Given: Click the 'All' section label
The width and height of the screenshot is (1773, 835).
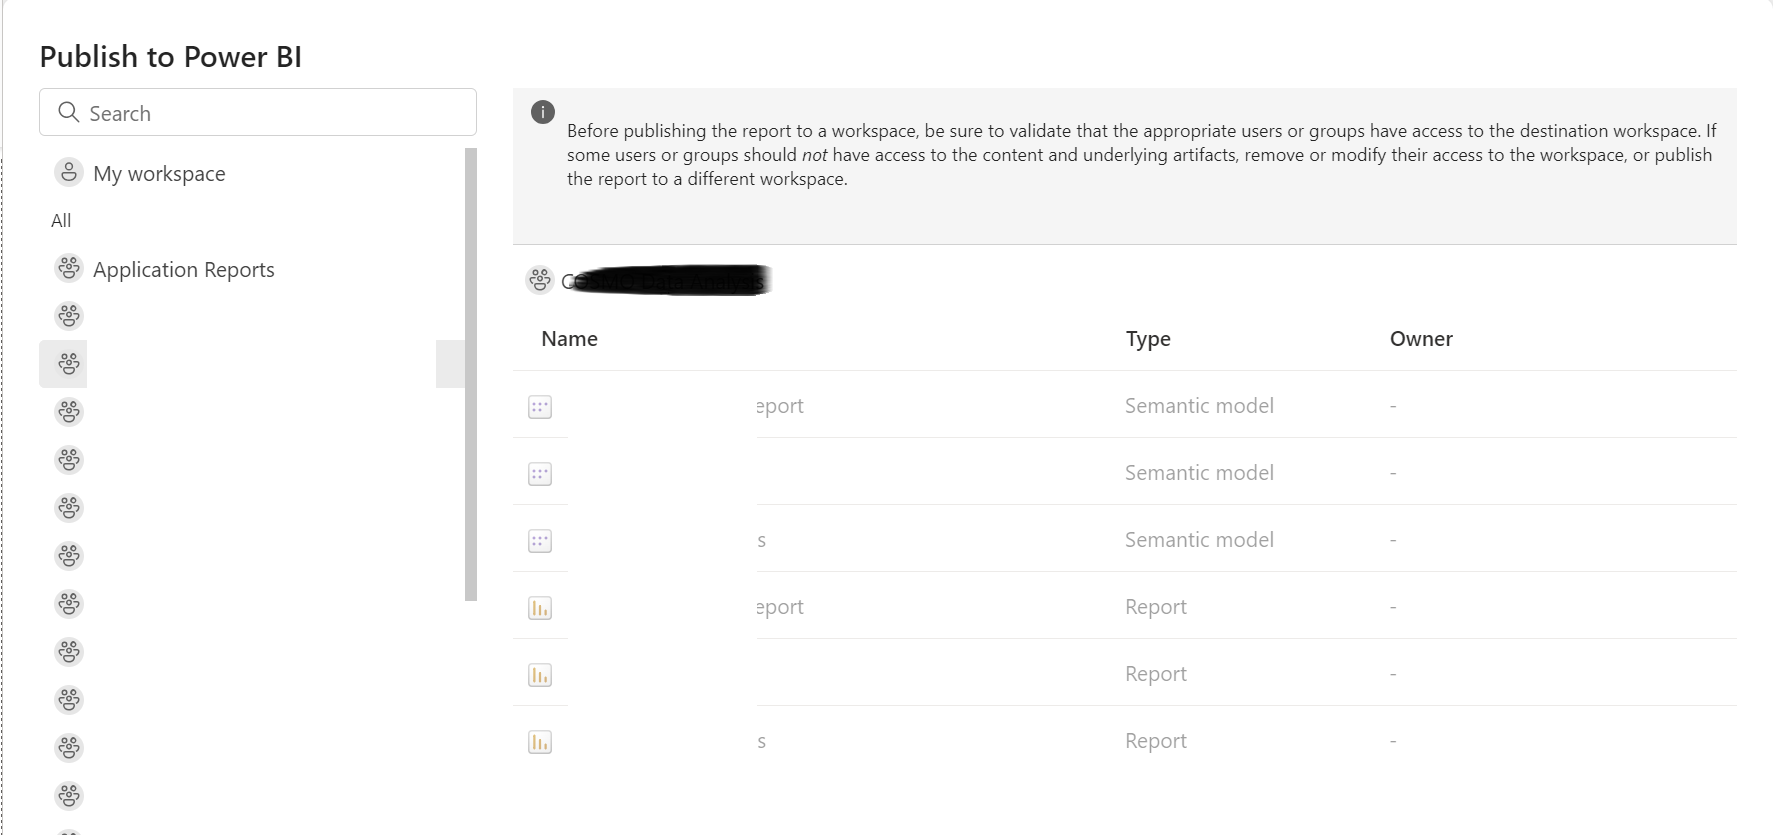Looking at the screenshot, I should tap(61, 220).
